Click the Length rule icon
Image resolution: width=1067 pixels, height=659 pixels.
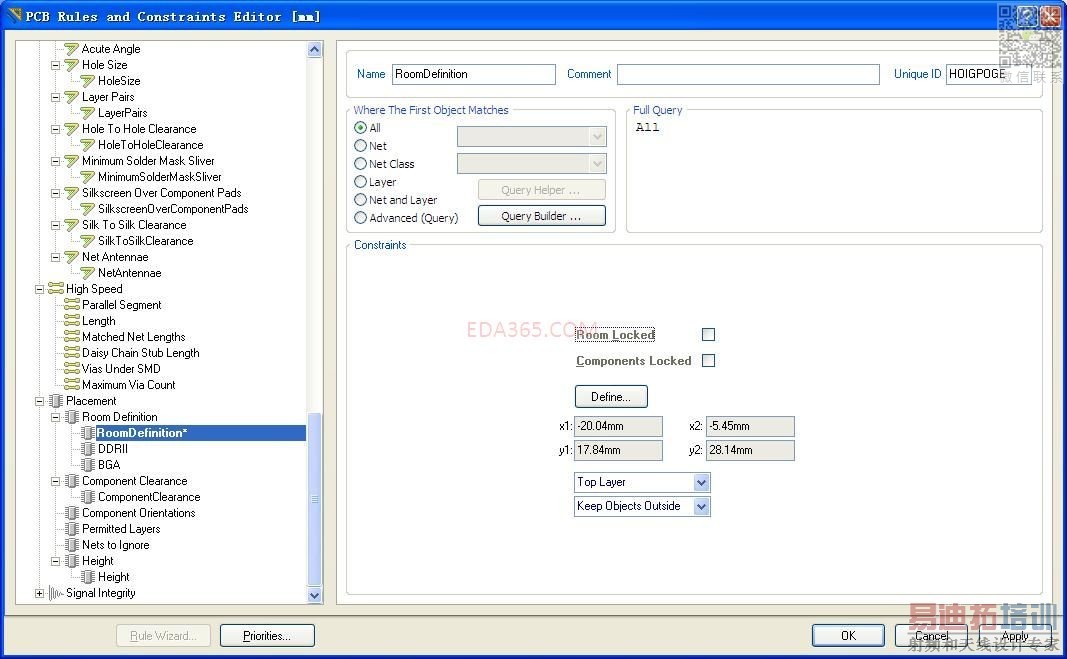[71, 321]
